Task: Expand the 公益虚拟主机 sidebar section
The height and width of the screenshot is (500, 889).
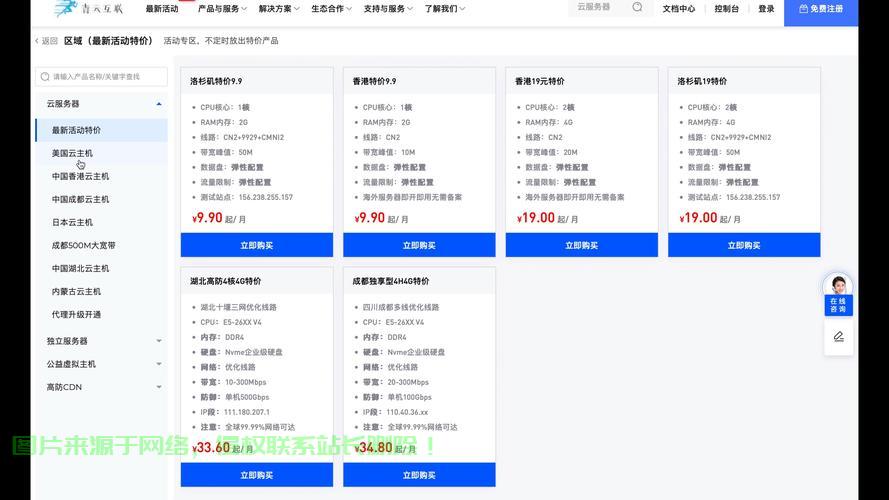Action: pyautogui.click(x=102, y=364)
